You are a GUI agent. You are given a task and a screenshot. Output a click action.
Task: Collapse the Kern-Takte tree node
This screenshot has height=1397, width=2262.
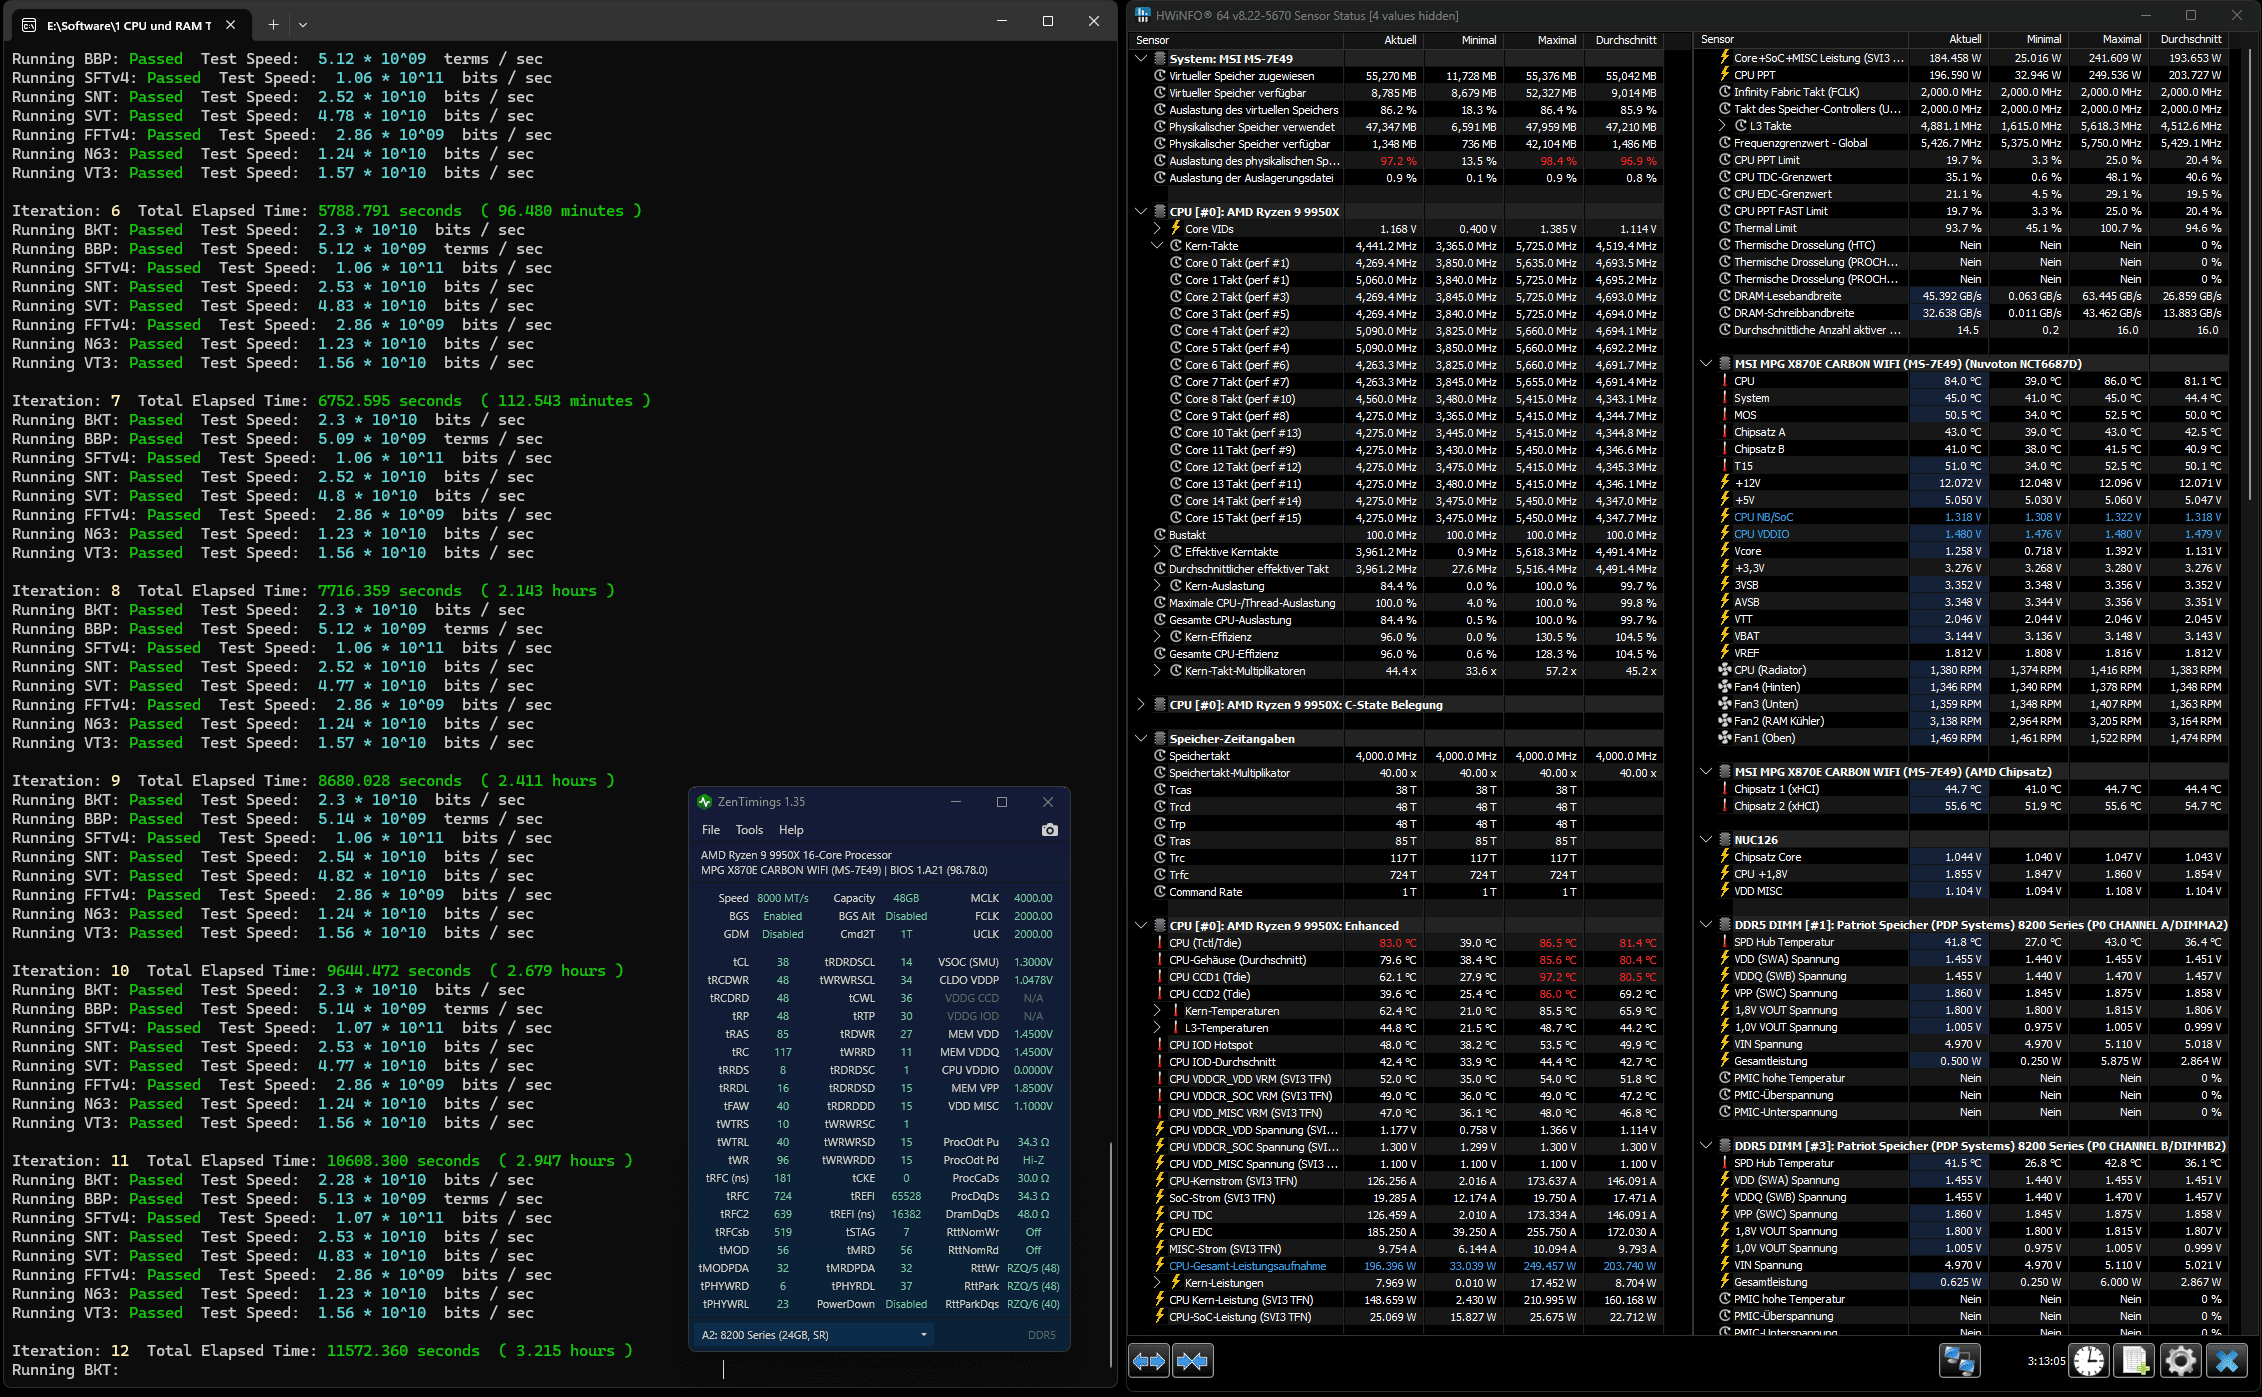(x=1158, y=246)
